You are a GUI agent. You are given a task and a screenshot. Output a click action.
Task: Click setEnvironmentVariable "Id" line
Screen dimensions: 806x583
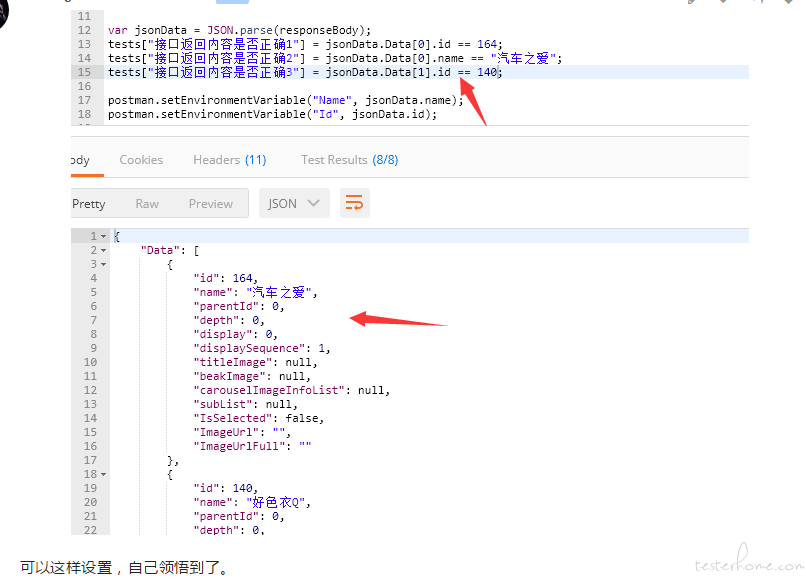point(272,114)
